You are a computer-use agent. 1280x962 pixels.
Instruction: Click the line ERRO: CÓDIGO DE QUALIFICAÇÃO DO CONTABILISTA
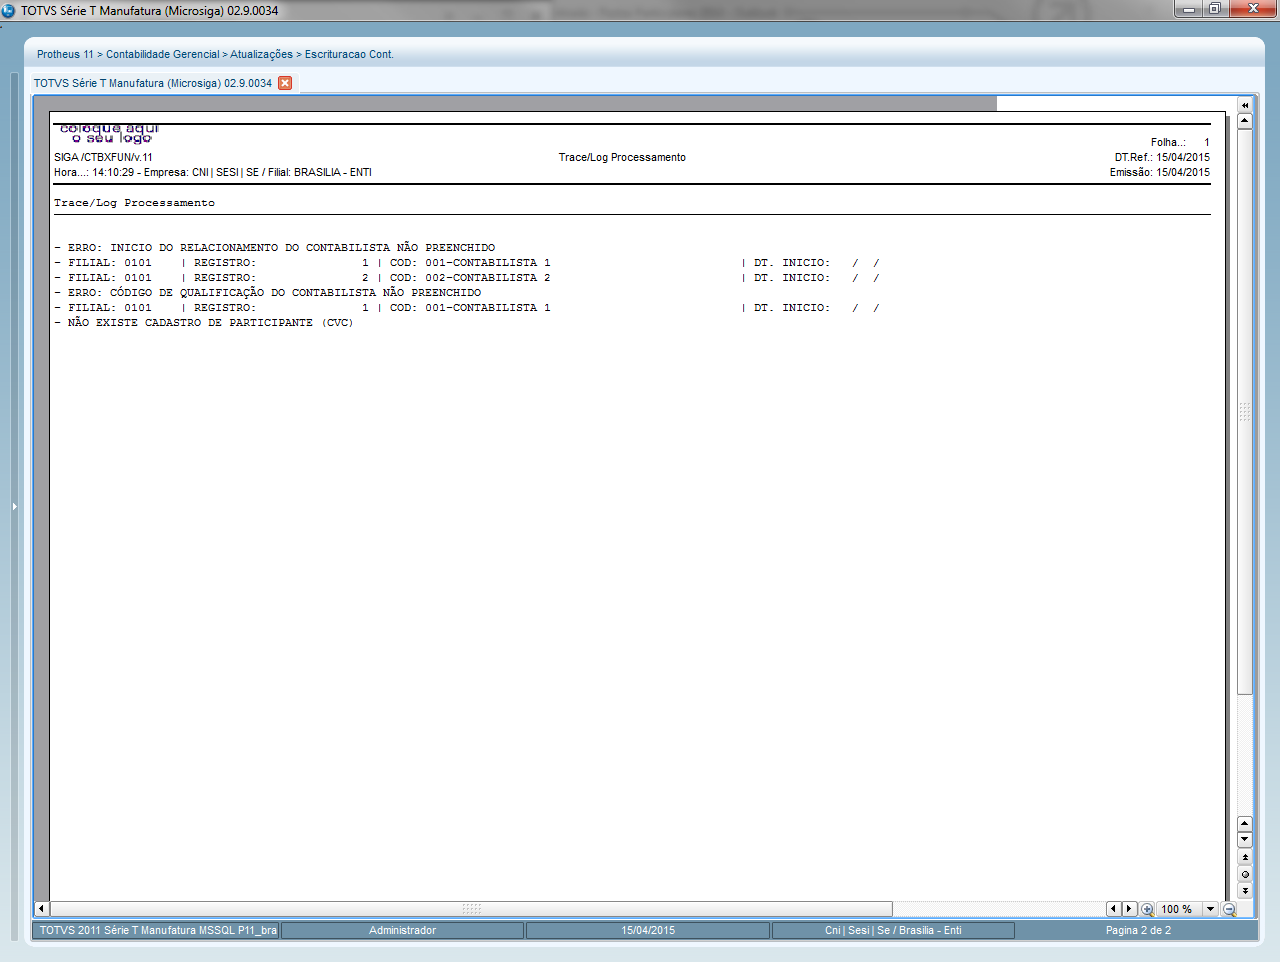[x=268, y=292]
